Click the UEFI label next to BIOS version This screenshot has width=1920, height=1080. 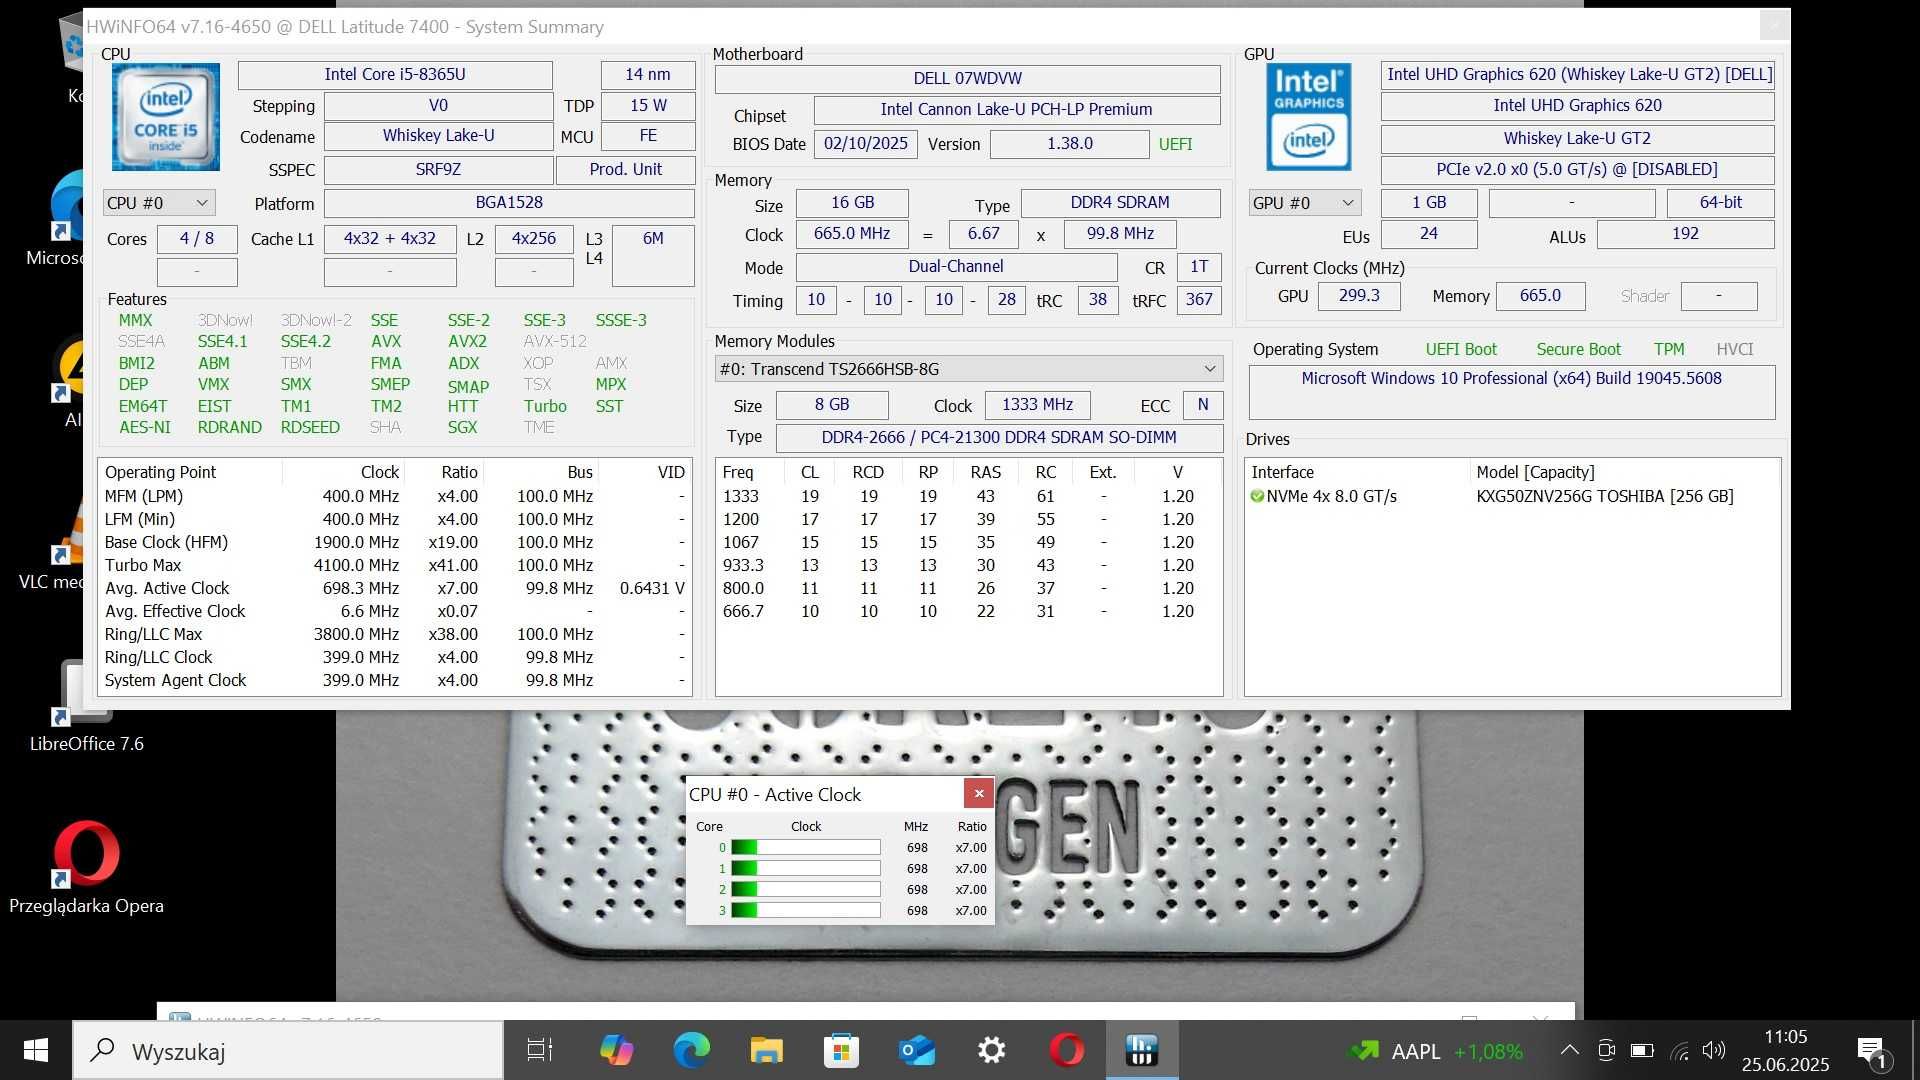pyautogui.click(x=1175, y=144)
